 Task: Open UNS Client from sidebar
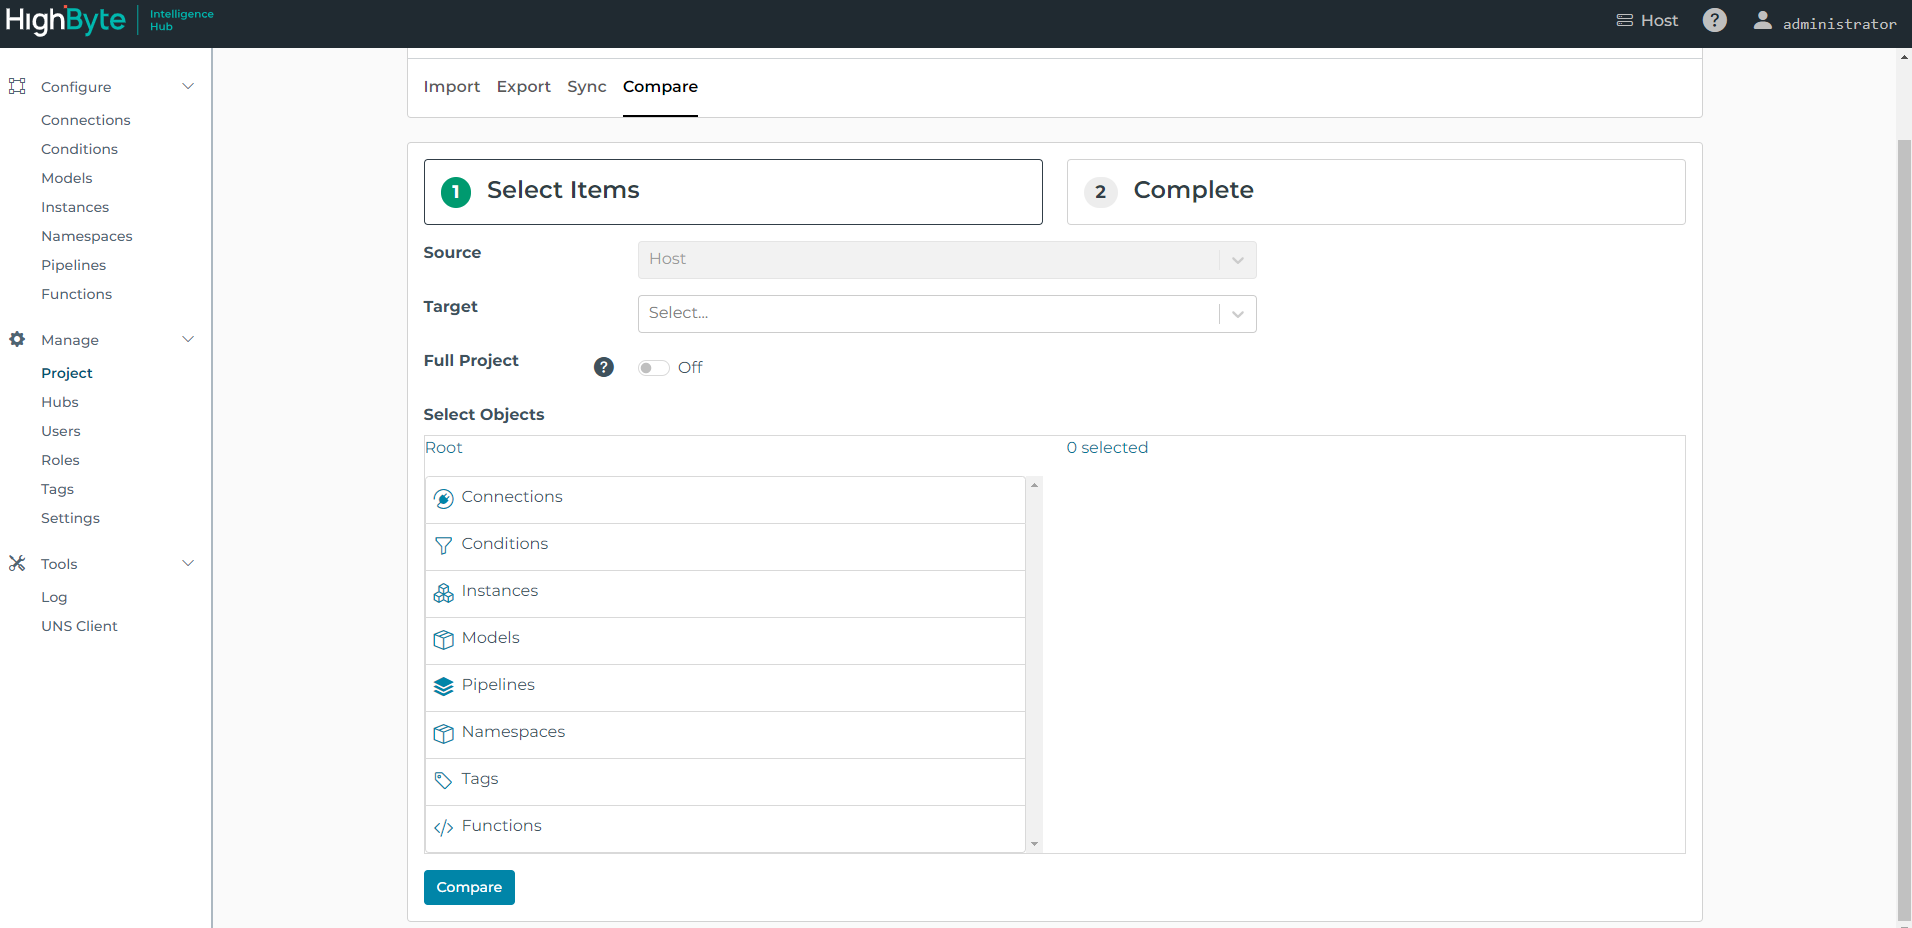(79, 626)
